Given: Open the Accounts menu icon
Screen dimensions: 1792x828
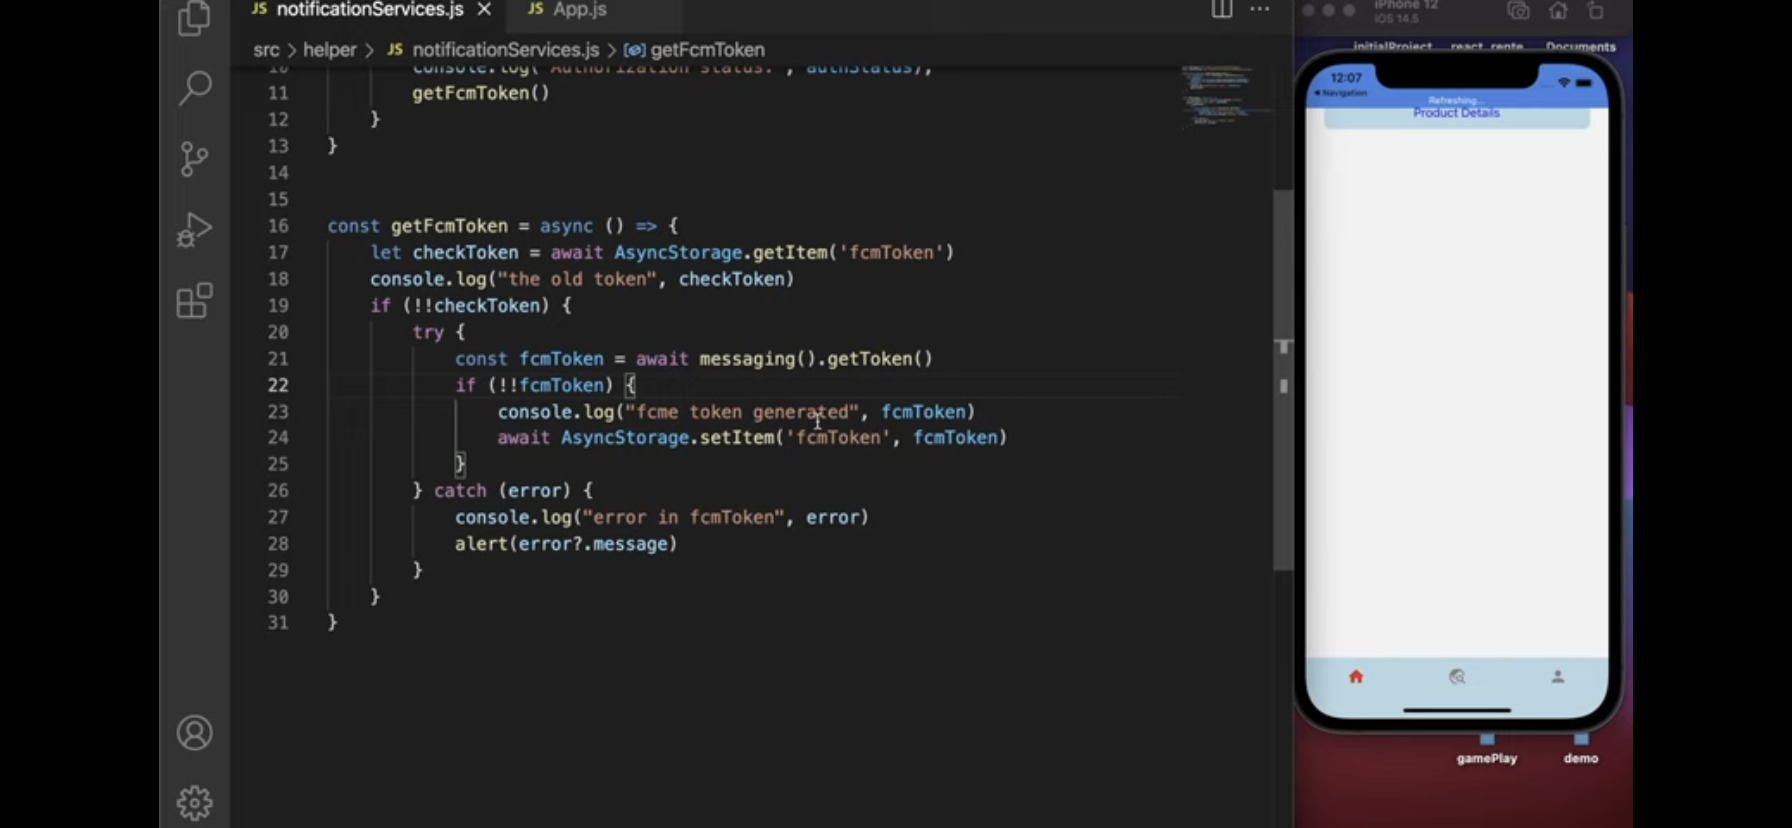Looking at the screenshot, I should pyautogui.click(x=194, y=733).
